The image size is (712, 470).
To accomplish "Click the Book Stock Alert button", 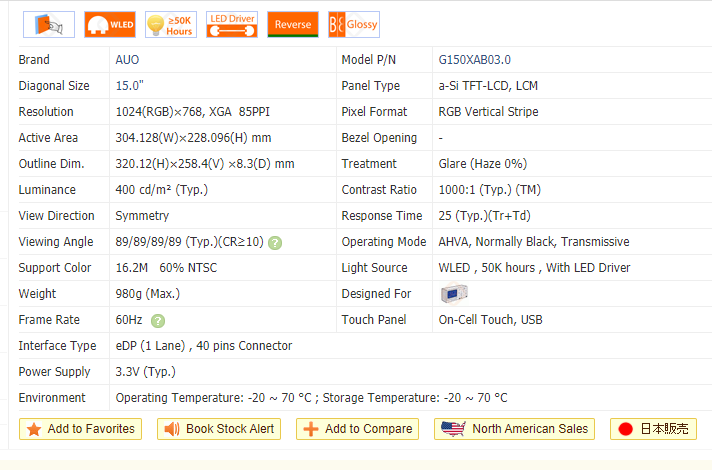I will click(x=219, y=429).
